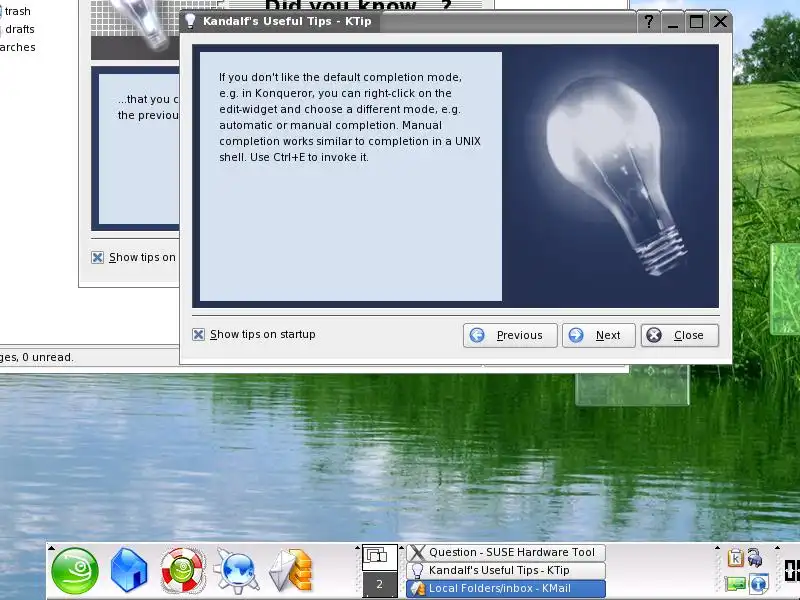This screenshot has height=600, width=800.
Task: Switch to virtual desktop 1 in pager
Action: 380,558
